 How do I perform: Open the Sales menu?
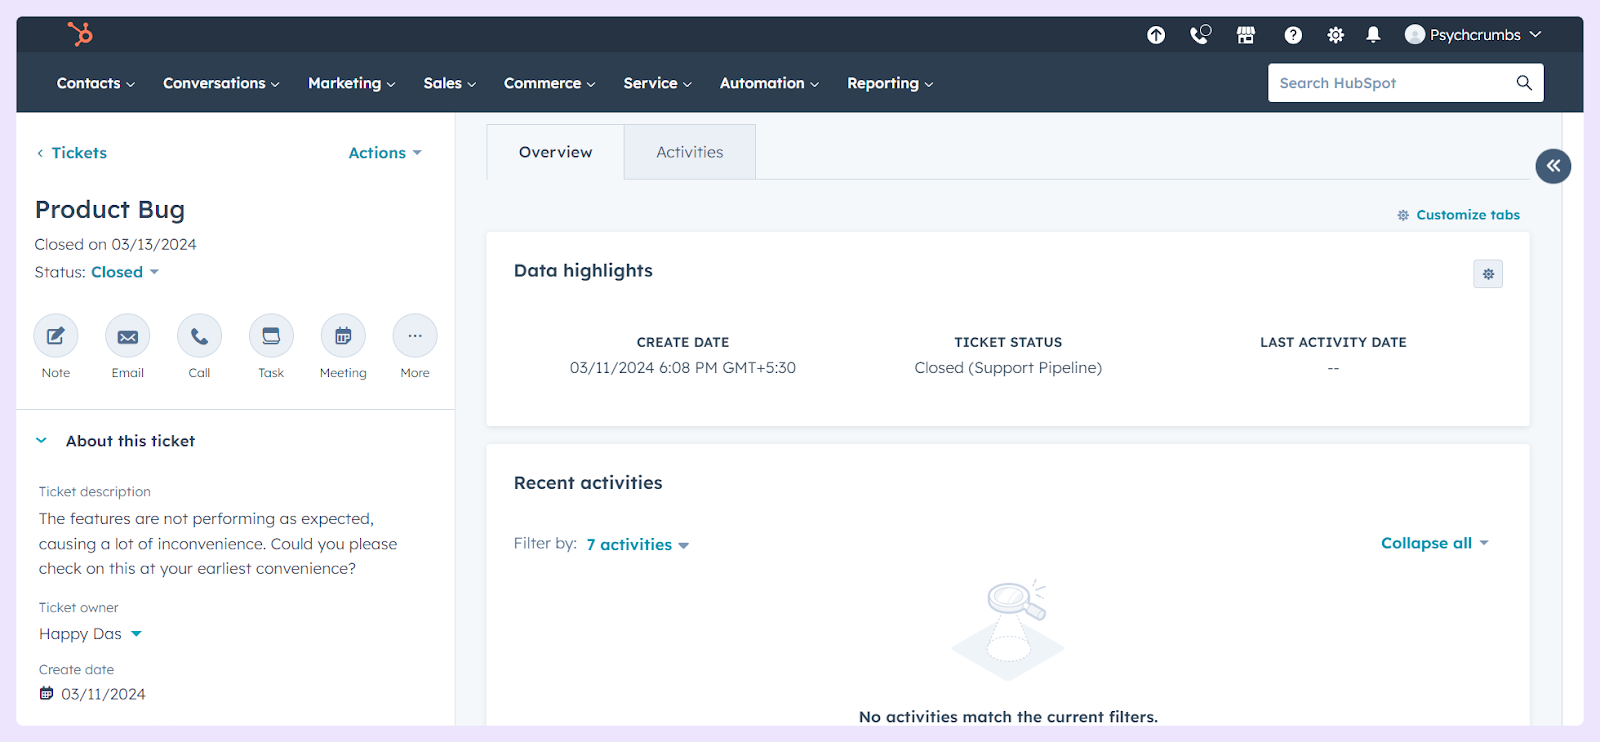pyautogui.click(x=449, y=83)
